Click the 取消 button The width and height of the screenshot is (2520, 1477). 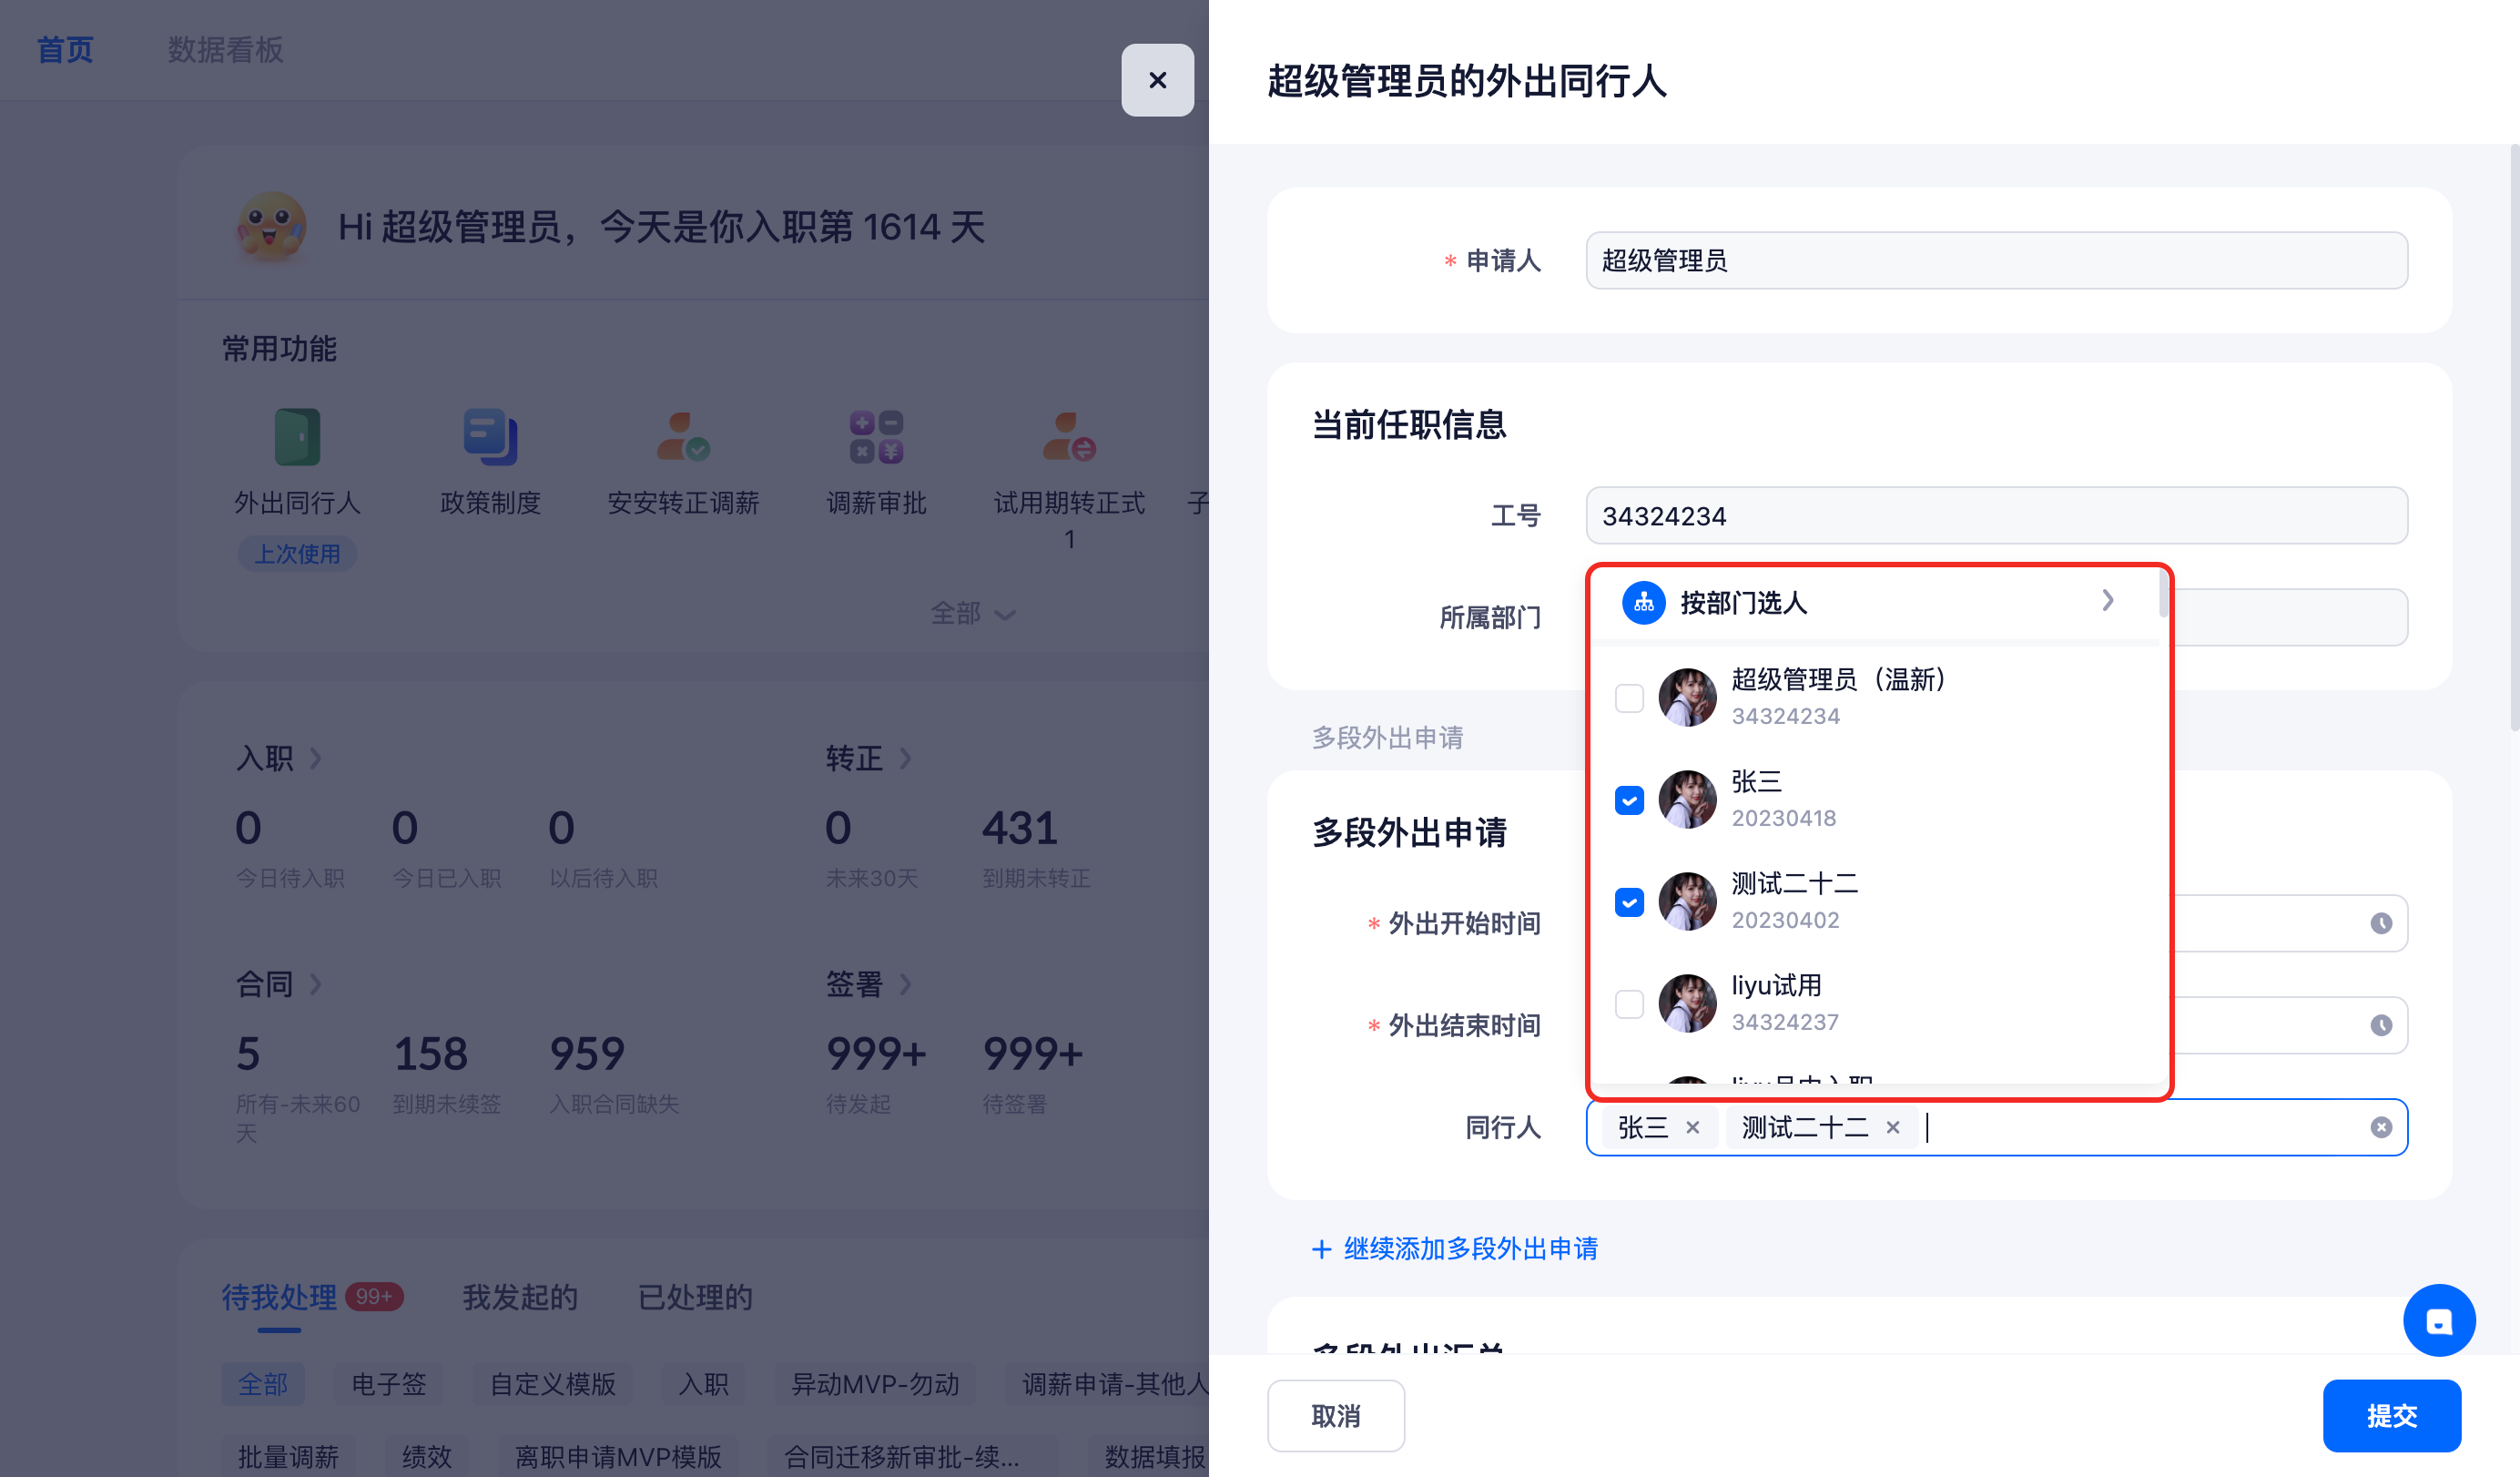coord(1335,1415)
